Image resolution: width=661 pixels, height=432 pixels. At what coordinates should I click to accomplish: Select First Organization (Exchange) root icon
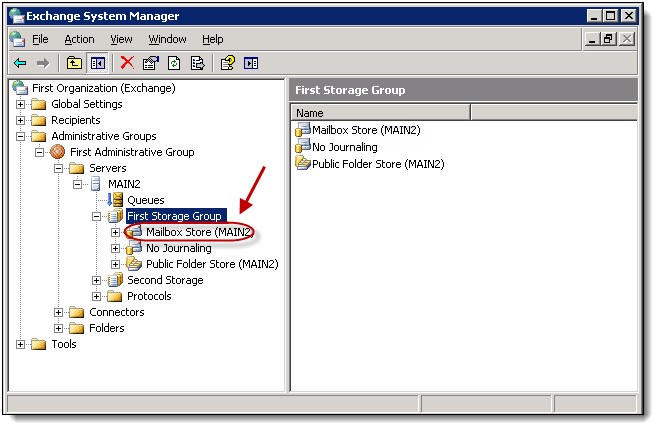tap(20, 88)
